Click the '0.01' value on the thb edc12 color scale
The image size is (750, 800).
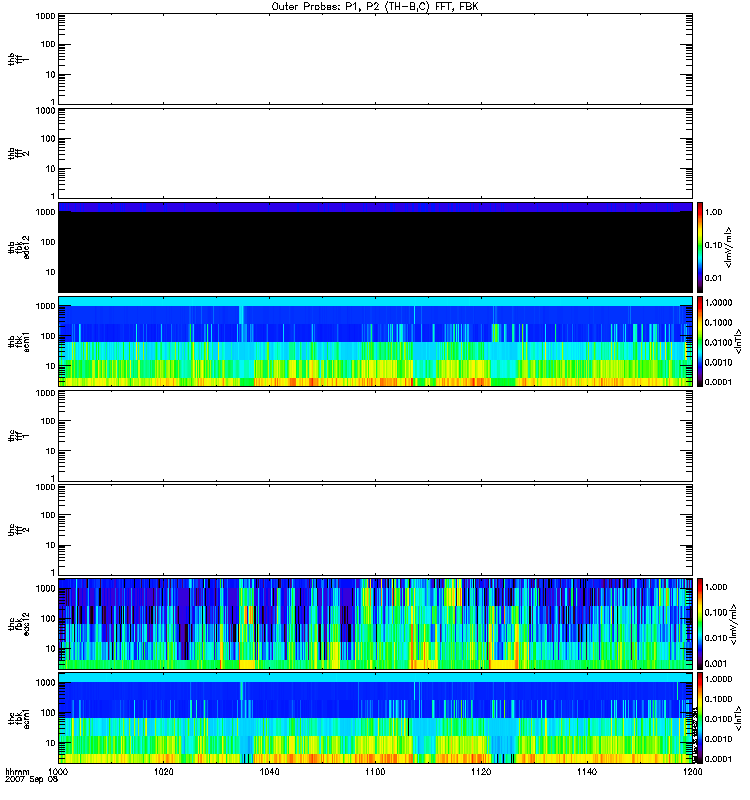(713, 278)
